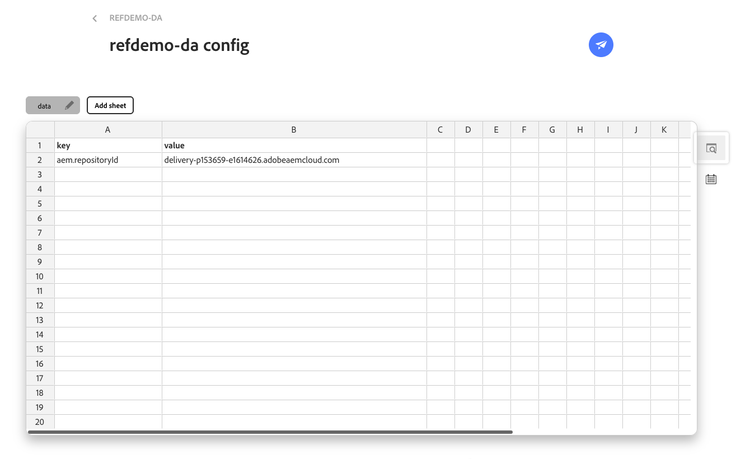Select row 20 header
The image size is (750, 459).
pyautogui.click(x=40, y=422)
